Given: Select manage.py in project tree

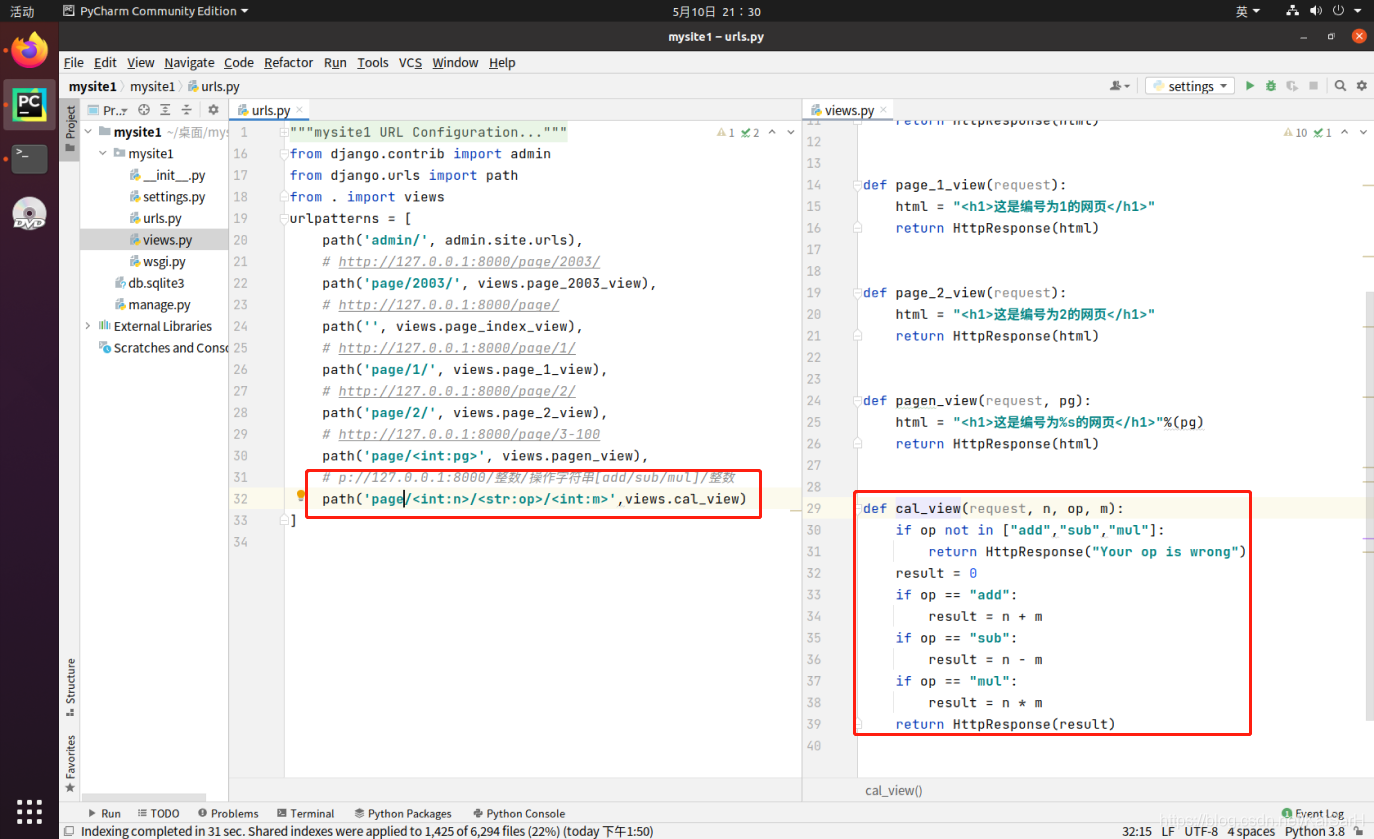Looking at the screenshot, I should (x=151, y=305).
